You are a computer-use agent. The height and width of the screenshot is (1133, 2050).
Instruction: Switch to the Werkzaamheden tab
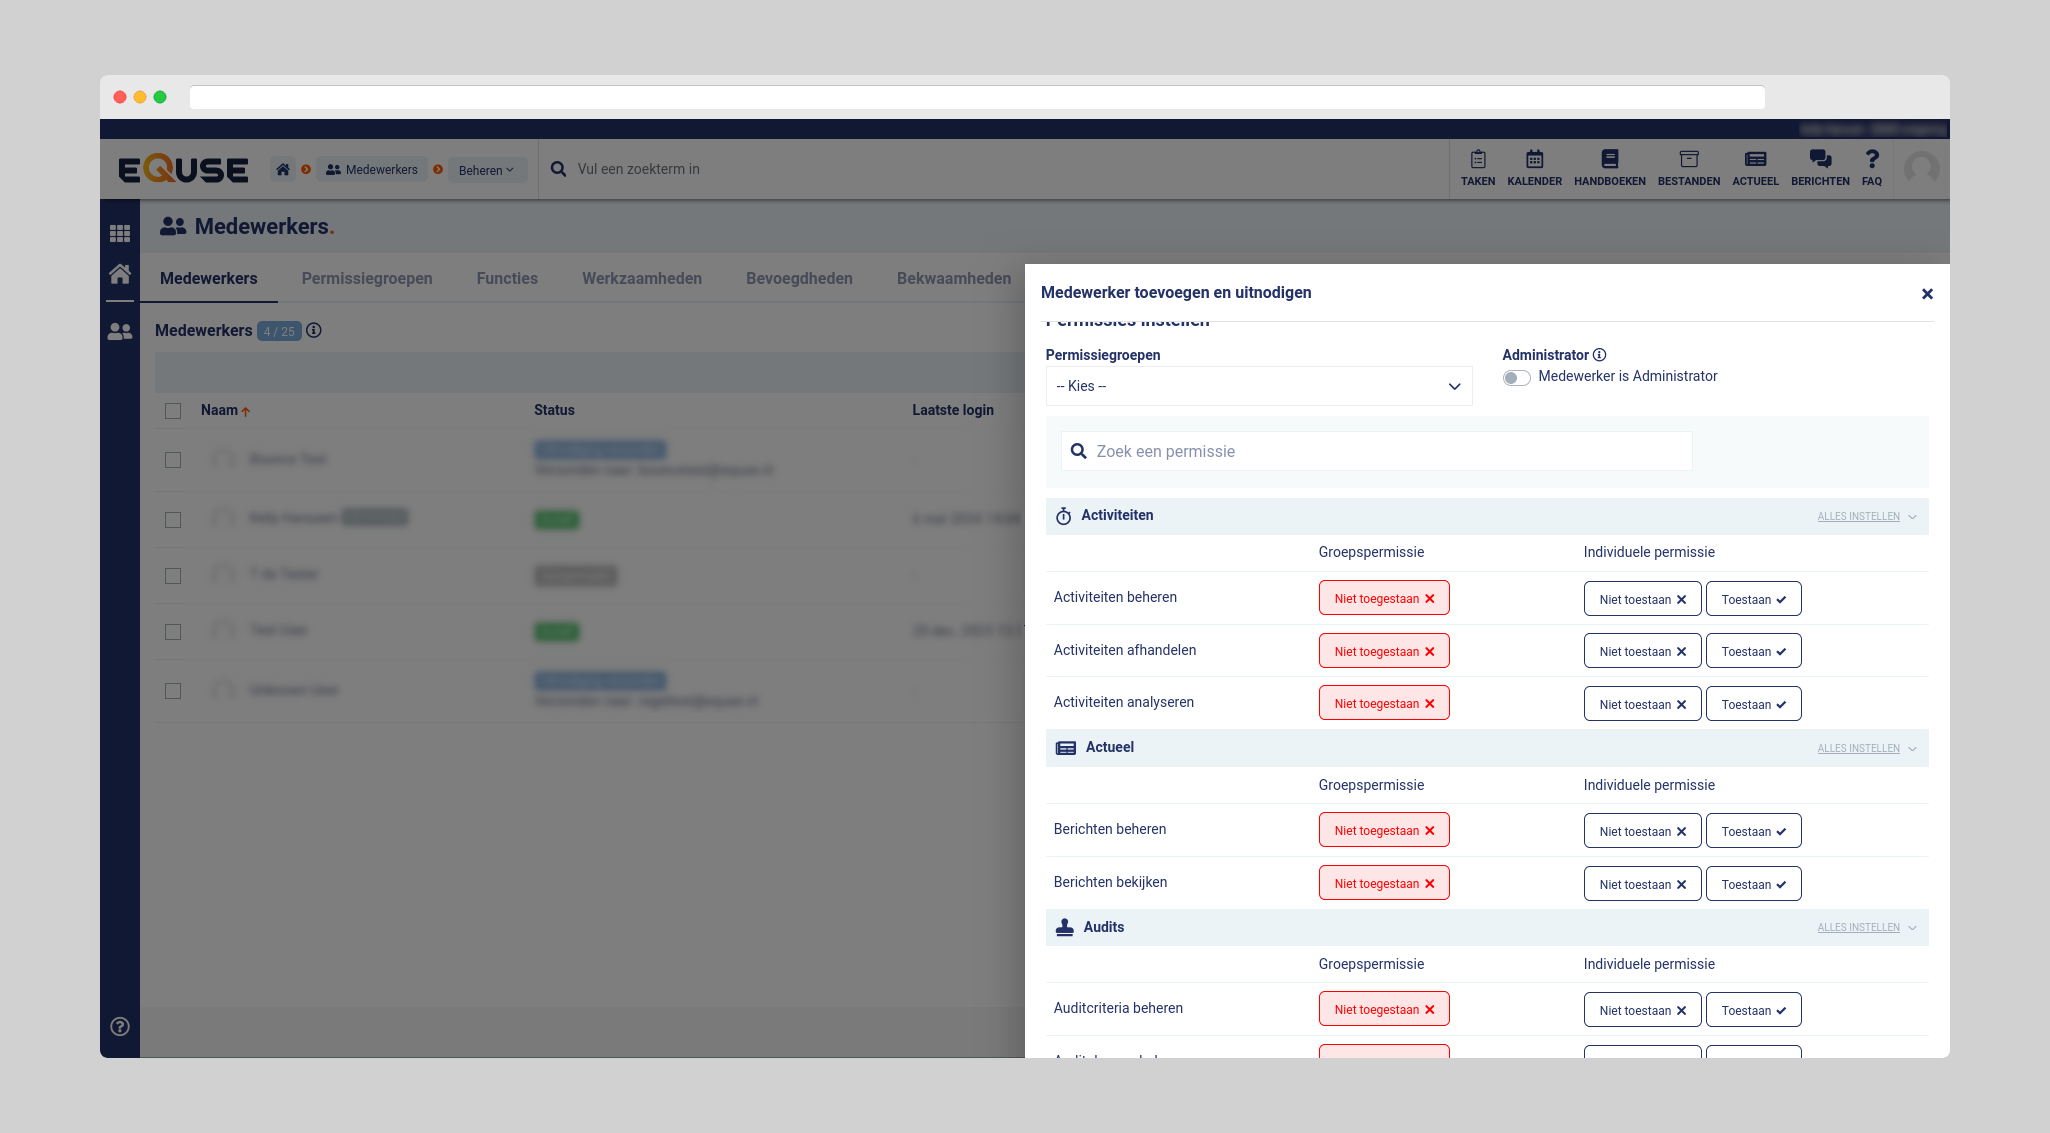coord(641,279)
